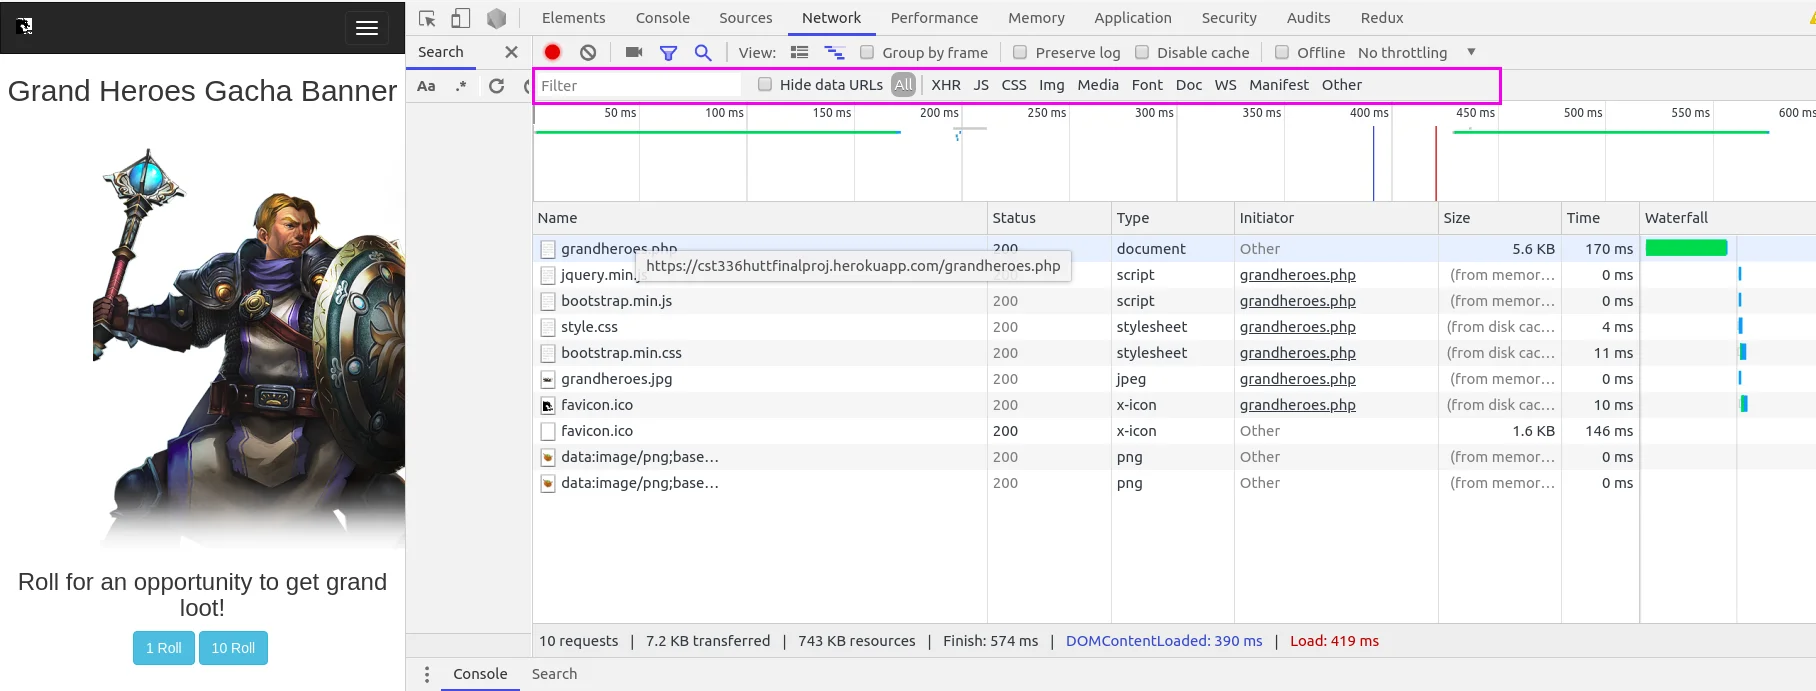This screenshot has height=691, width=1816.
Task: Click the inspect element picker icon
Action: coord(427,18)
